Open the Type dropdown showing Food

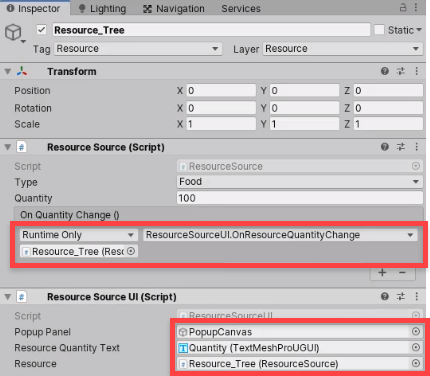point(299,182)
